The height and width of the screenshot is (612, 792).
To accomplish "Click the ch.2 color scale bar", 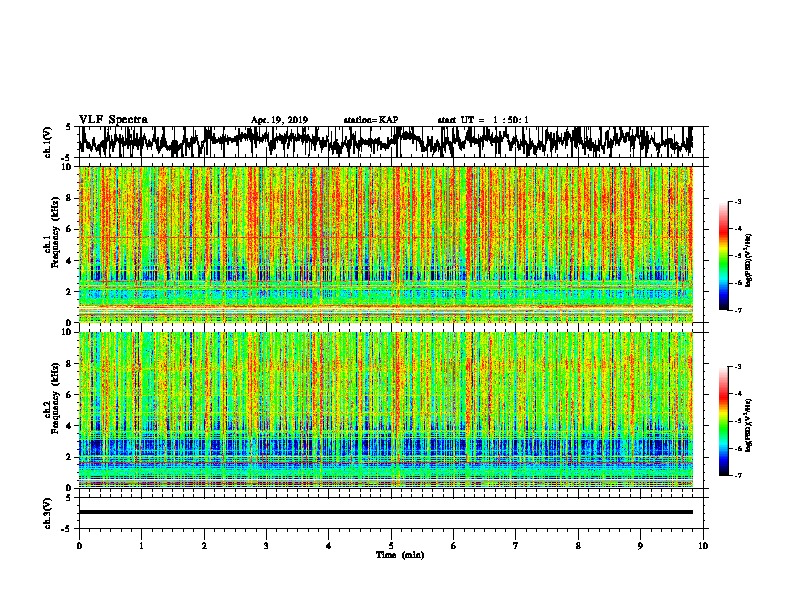I will (x=724, y=421).
